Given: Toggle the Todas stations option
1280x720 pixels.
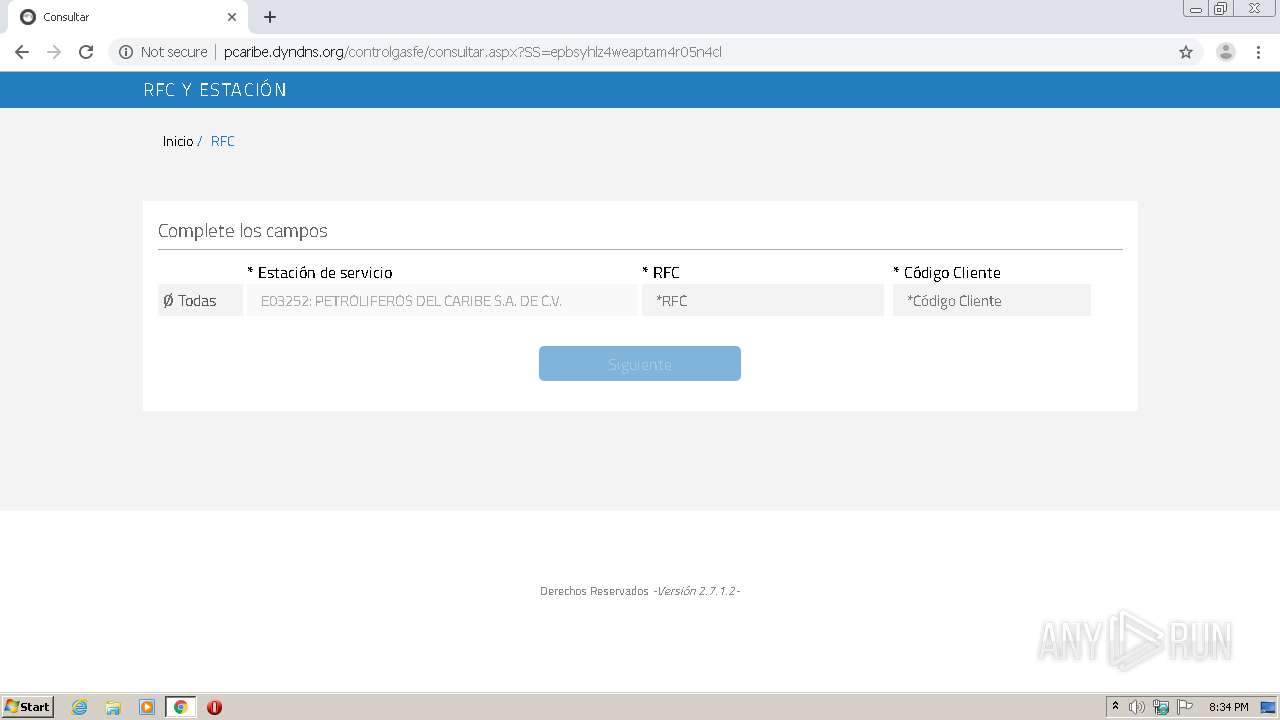Looking at the screenshot, I should click(200, 300).
